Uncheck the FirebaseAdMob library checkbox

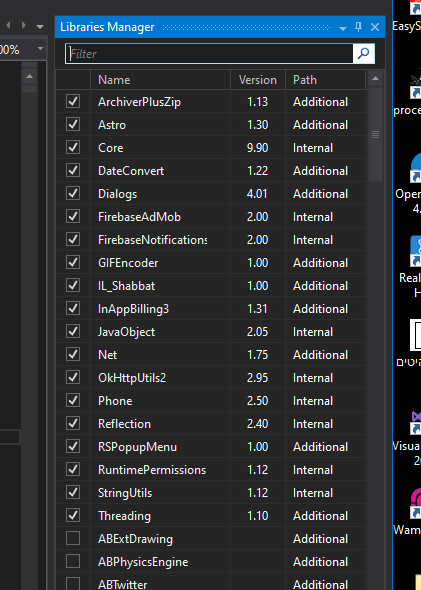pos(73,216)
